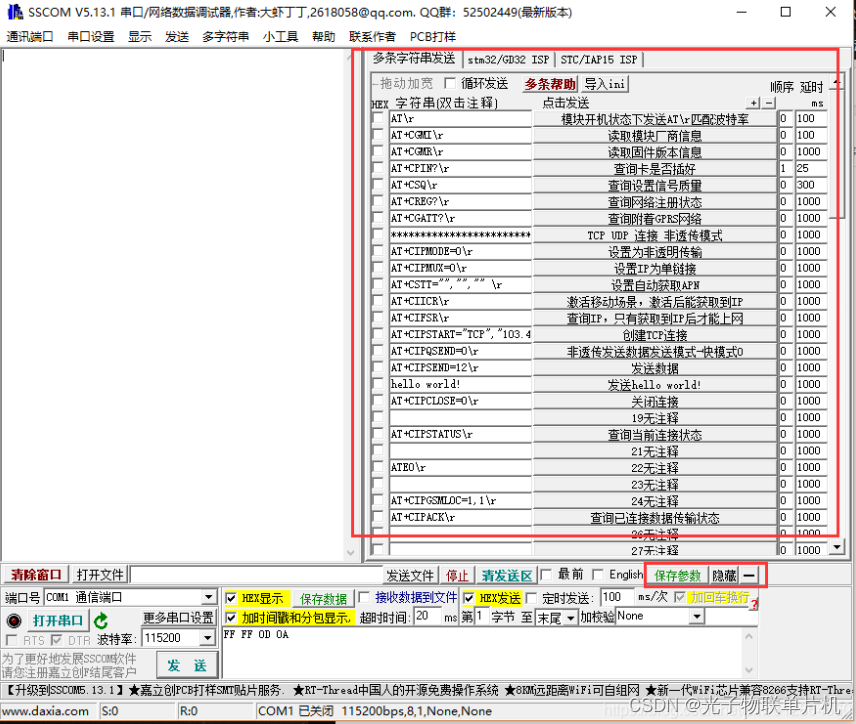Click 清除窗口 button

36,575
